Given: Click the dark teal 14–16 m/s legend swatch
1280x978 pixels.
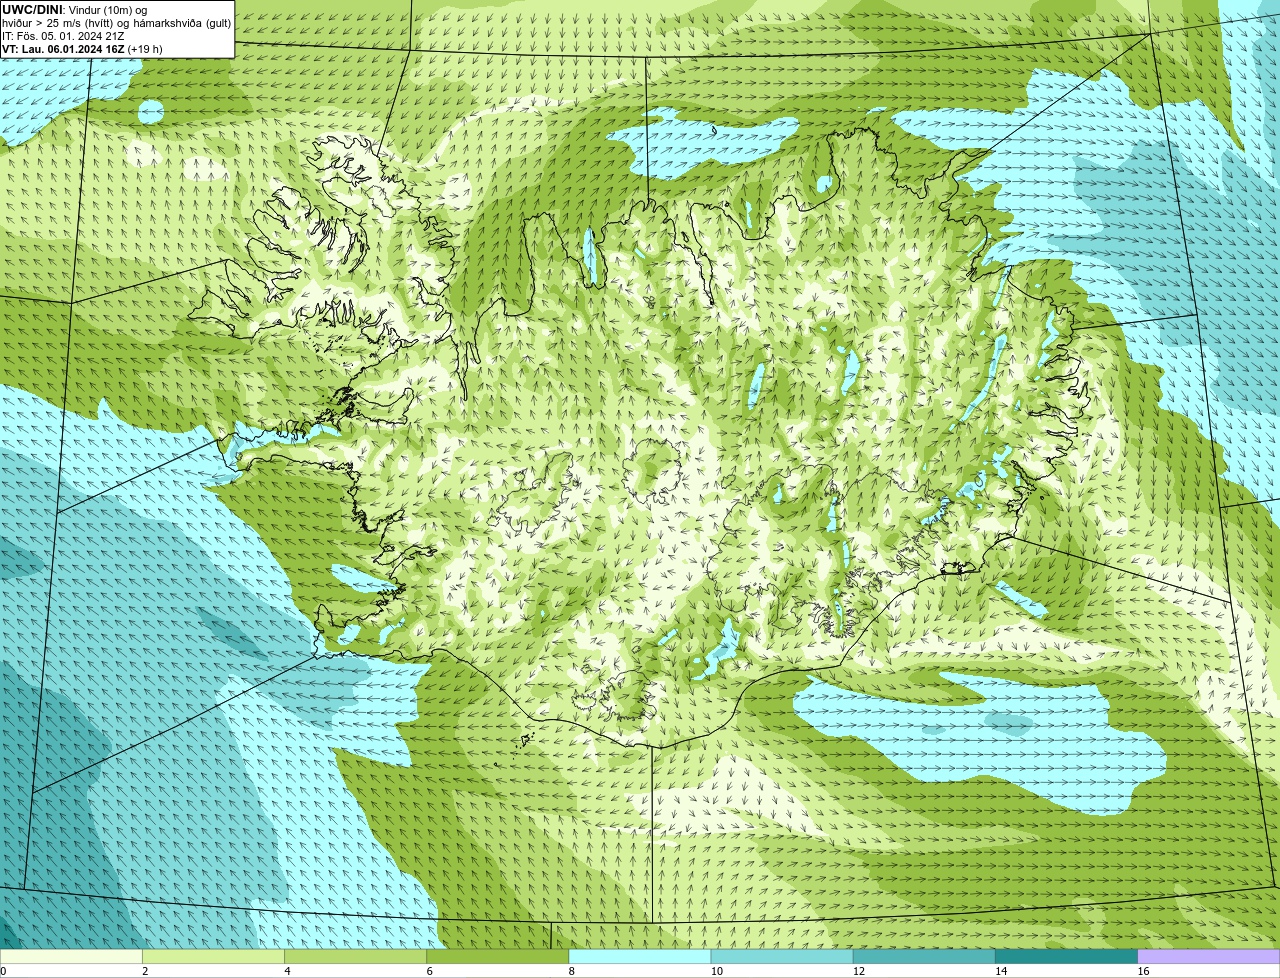Looking at the screenshot, I should click(x=1066, y=956).
